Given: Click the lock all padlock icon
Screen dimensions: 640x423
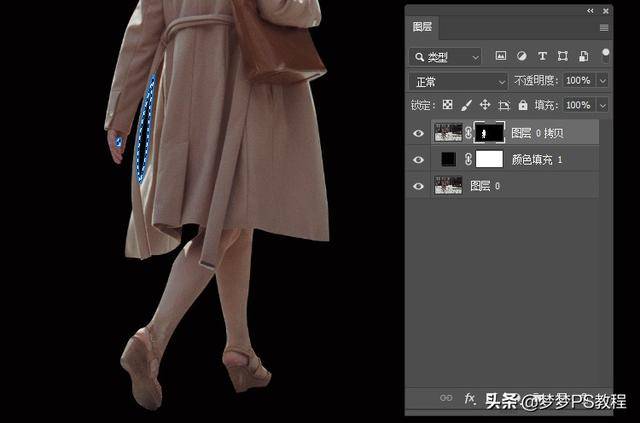Looking at the screenshot, I should 522,105.
